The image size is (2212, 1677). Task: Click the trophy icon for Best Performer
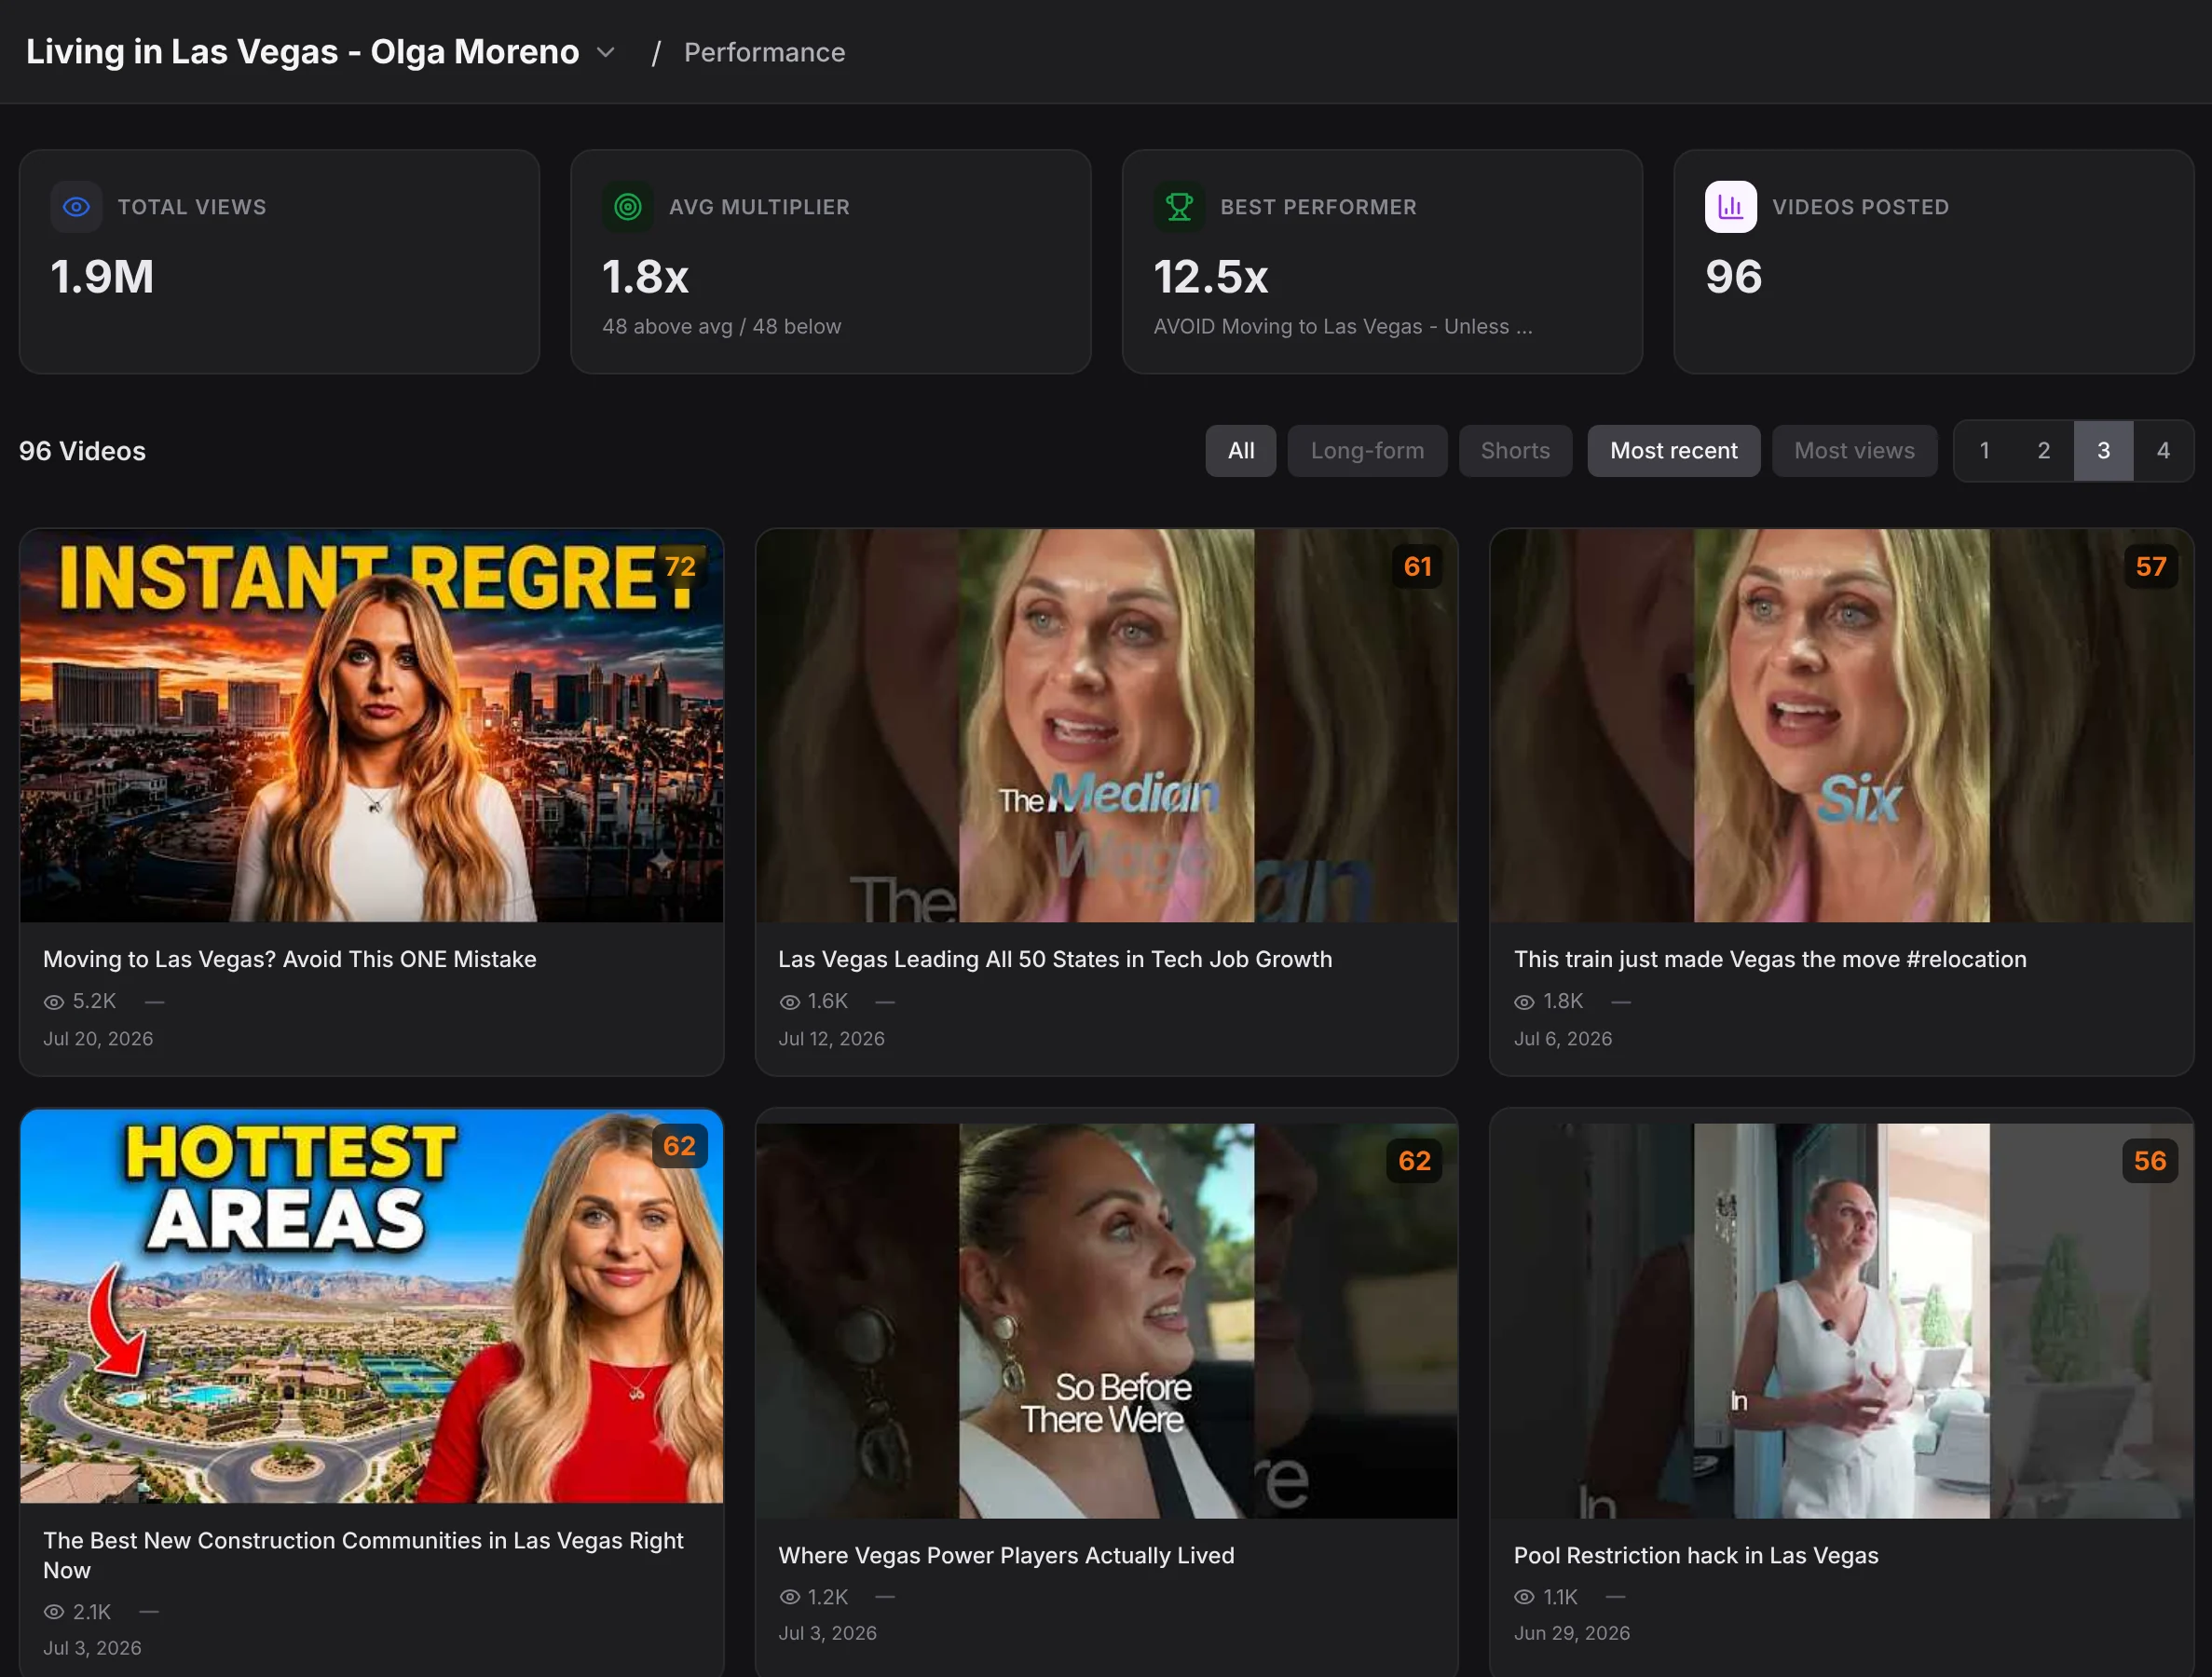coord(1179,207)
